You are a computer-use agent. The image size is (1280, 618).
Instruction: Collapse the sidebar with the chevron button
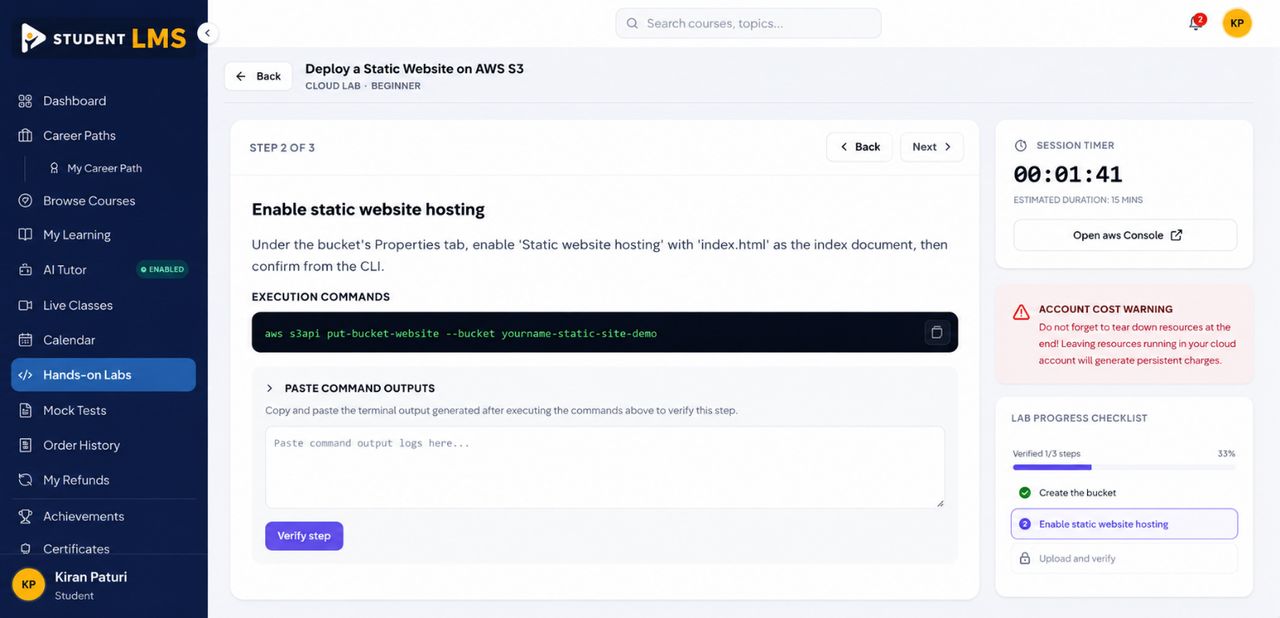click(207, 33)
